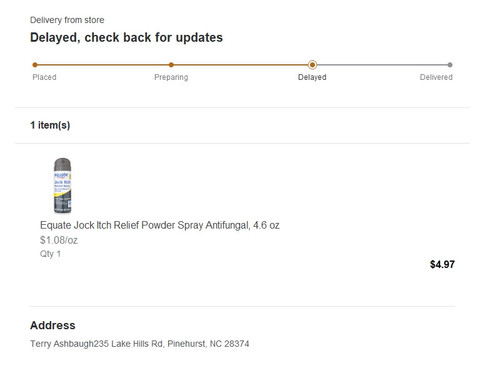Click the $4.97 item price
The image size is (500, 391).
[442, 264]
